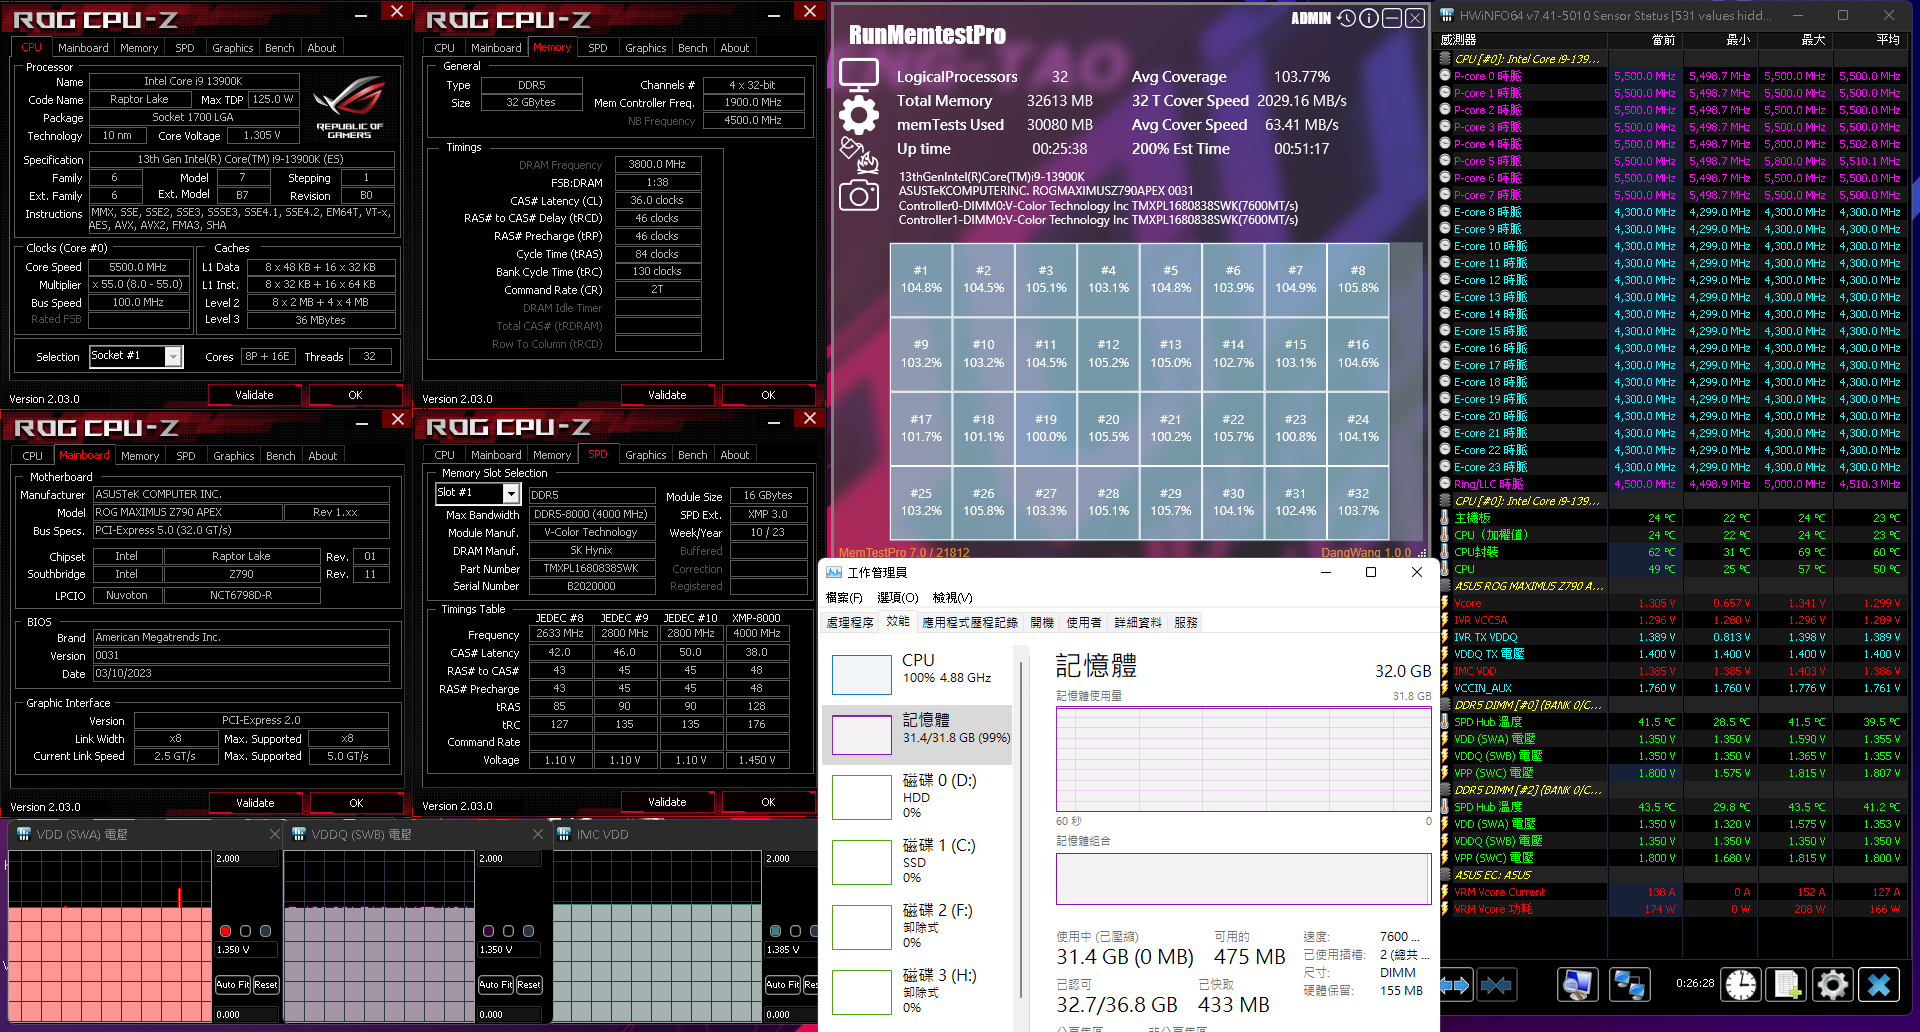The width and height of the screenshot is (1920, 1032).
Task: Collapse DDR5 DIMM [#2] sensor group in HWiNFO
Action: point(1445,790)
